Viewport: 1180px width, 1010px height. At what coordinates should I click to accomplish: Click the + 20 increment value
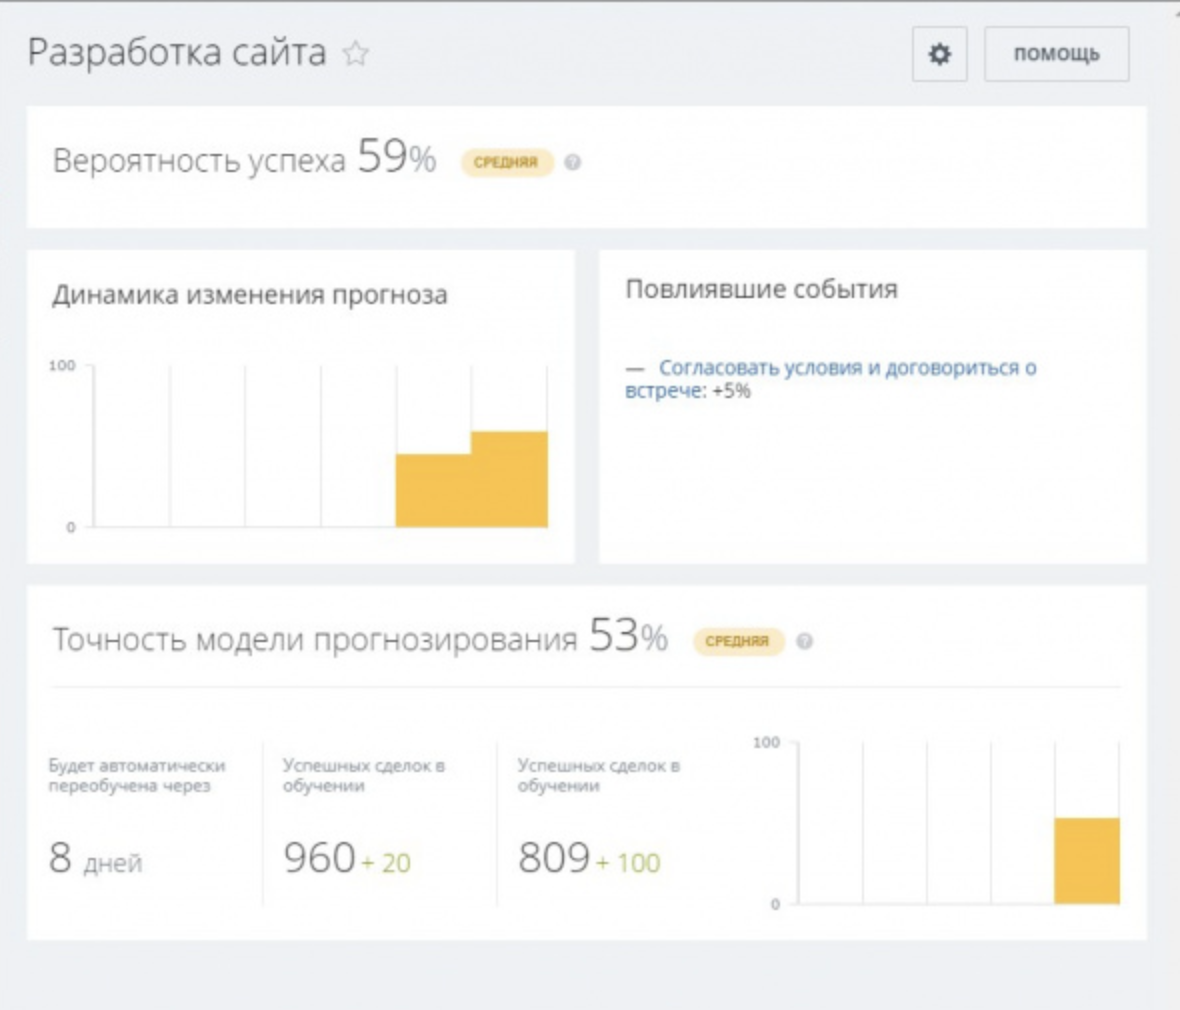(386, 862)
